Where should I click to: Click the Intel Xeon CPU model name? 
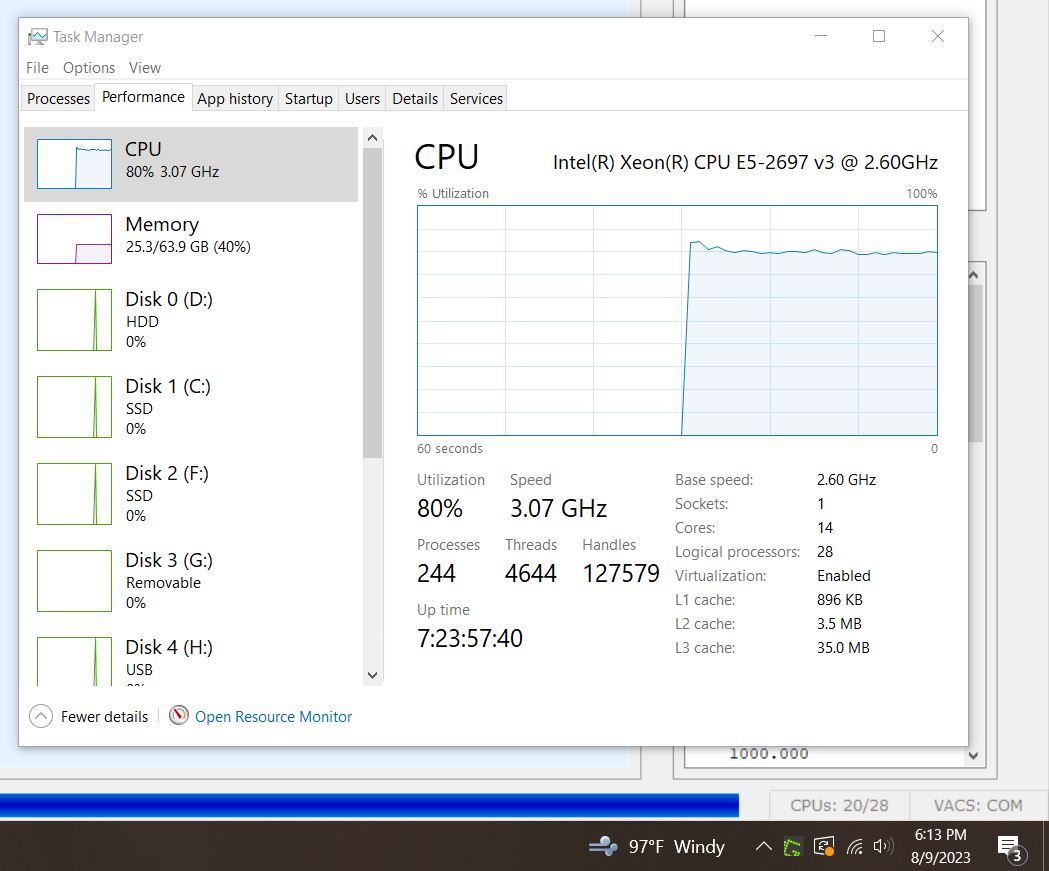click(745, 163)
